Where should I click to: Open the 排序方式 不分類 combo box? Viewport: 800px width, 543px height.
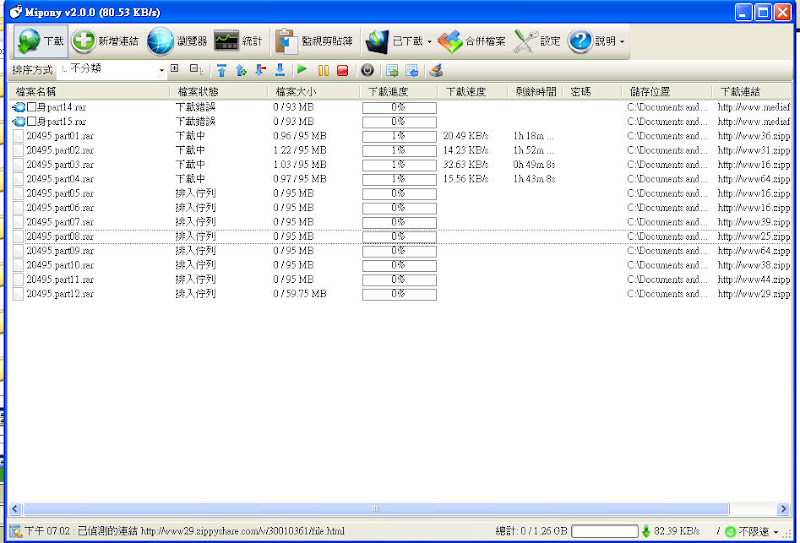click(111, 70)
